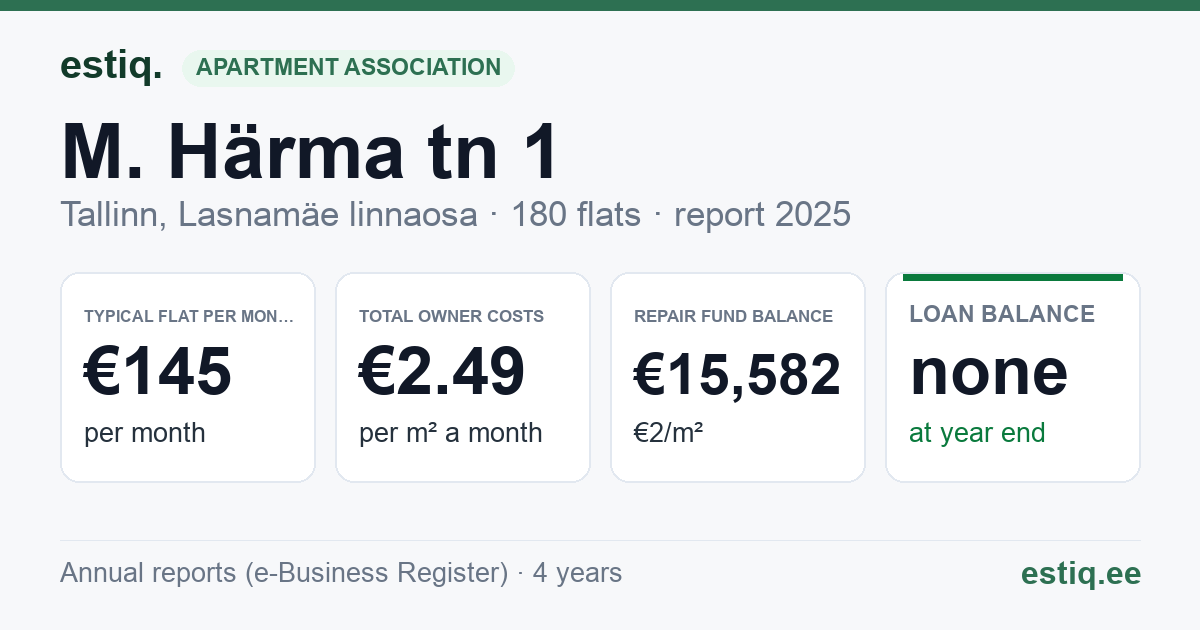Select the APARTMENT ASSOCIATION badge
Image resolution: width=1200 pixels, height=630 pixels.
(x=348, y=67)
